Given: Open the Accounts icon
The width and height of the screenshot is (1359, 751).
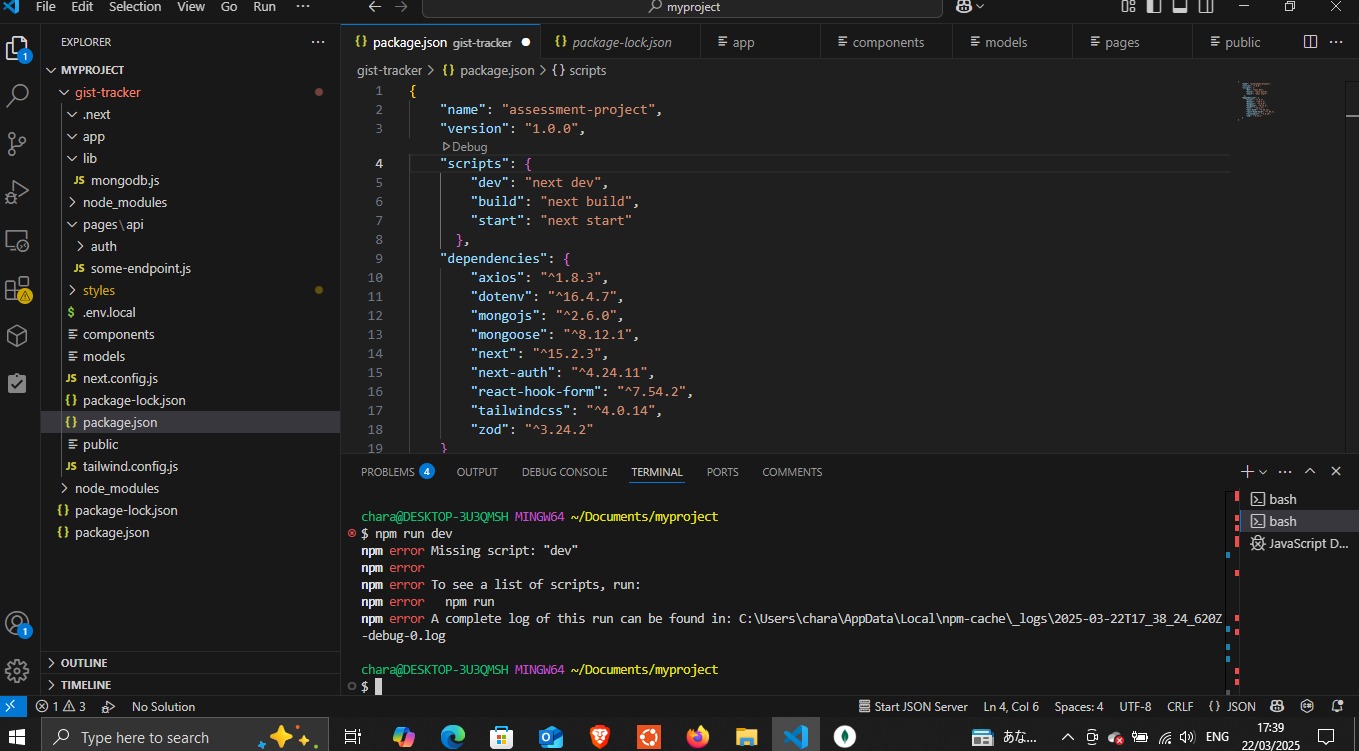Looking at the screenshot, I should pyautogui.click(x=18, y=624).
